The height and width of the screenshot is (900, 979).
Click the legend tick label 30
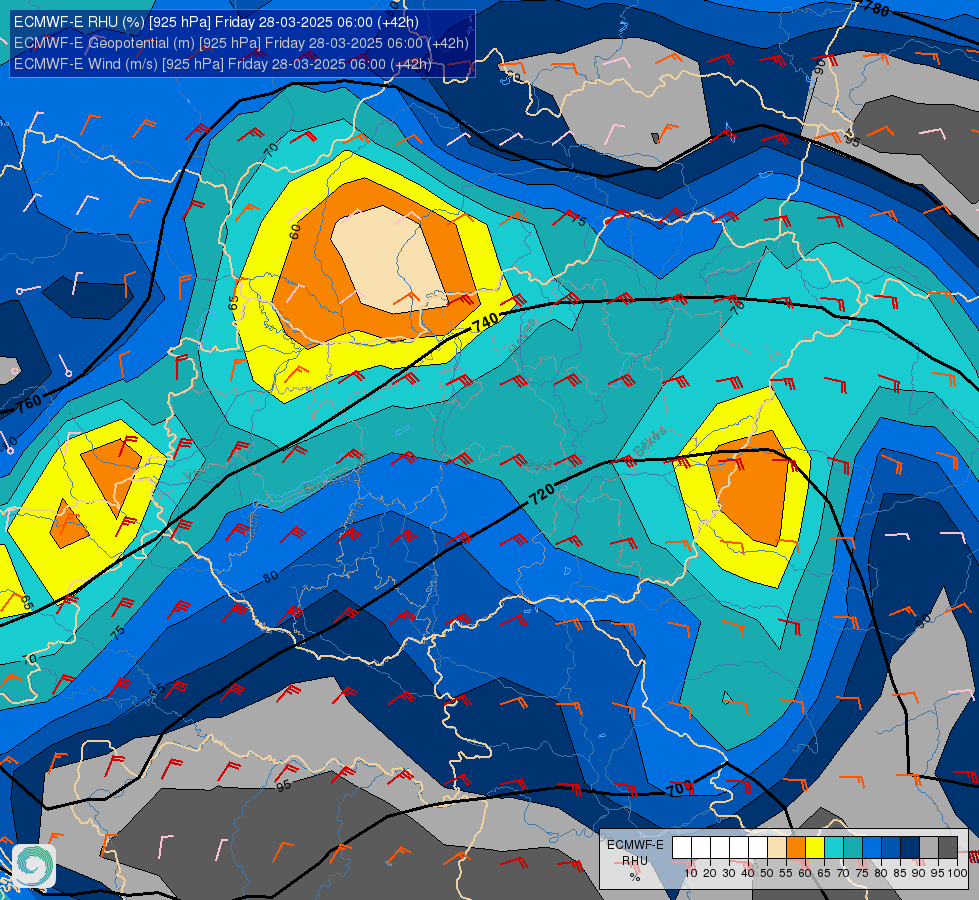(x=729, y=873)
